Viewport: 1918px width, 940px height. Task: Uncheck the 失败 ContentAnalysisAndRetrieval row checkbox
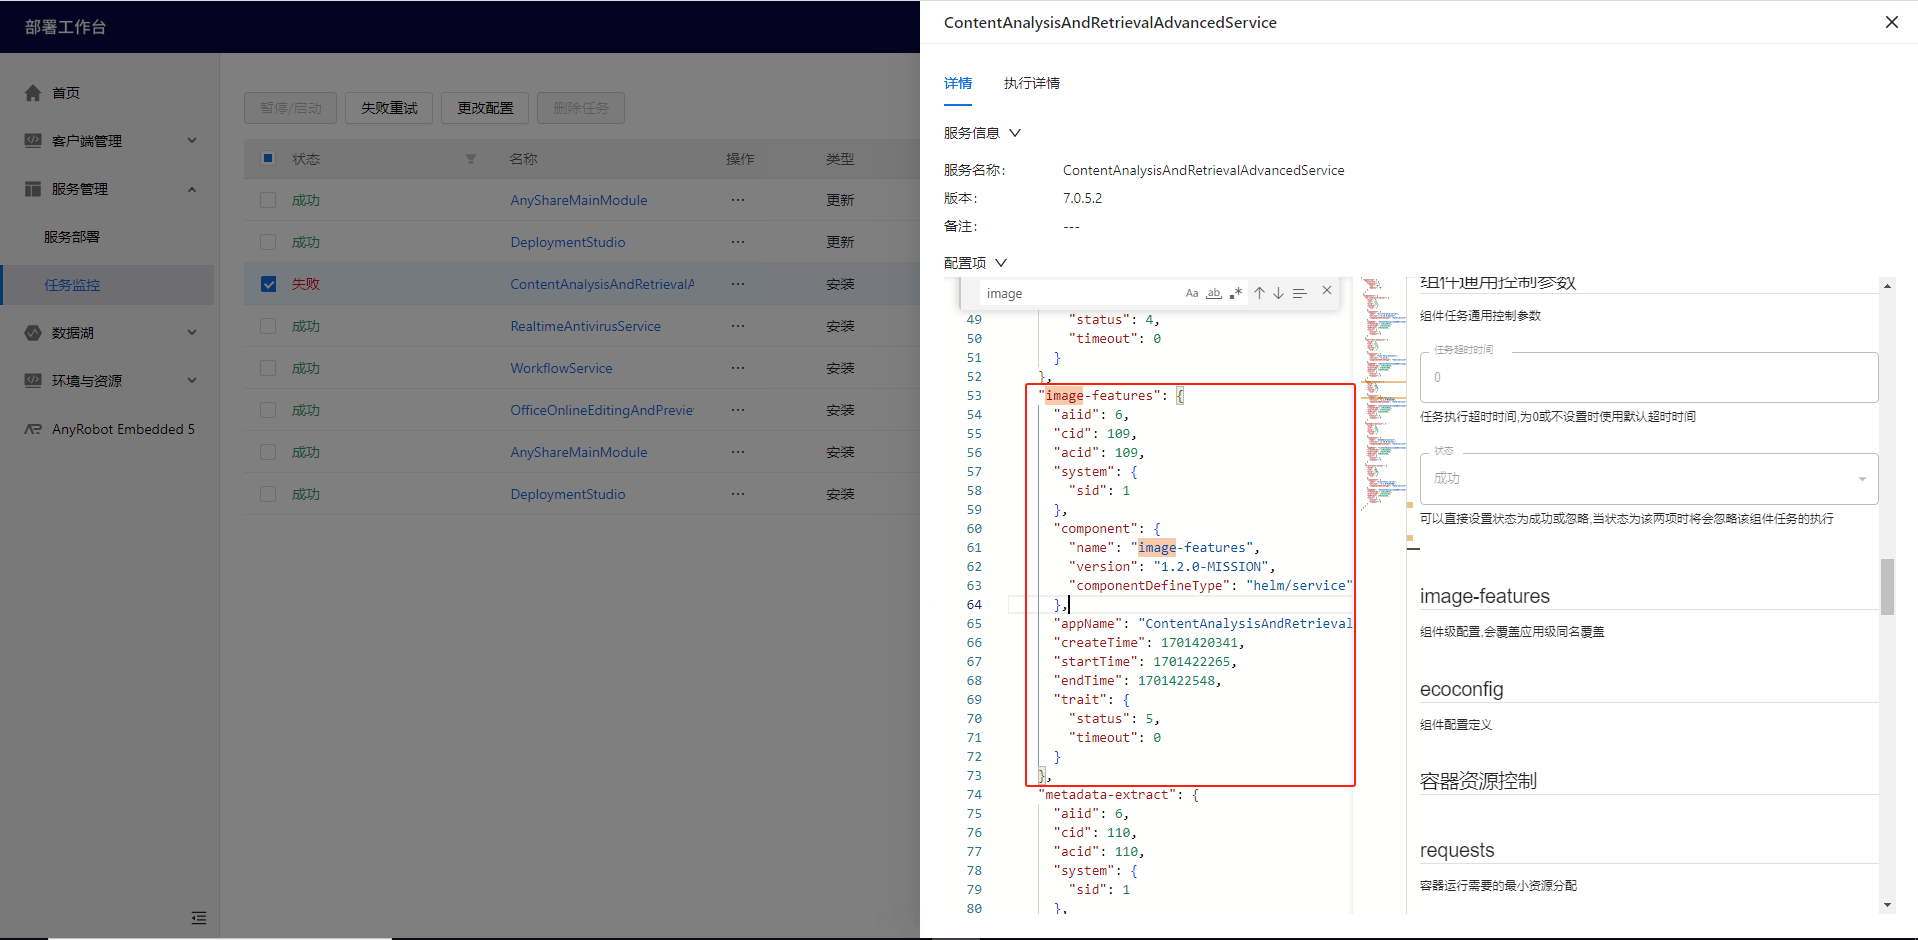pyautogui.click(x=268, y=284)
